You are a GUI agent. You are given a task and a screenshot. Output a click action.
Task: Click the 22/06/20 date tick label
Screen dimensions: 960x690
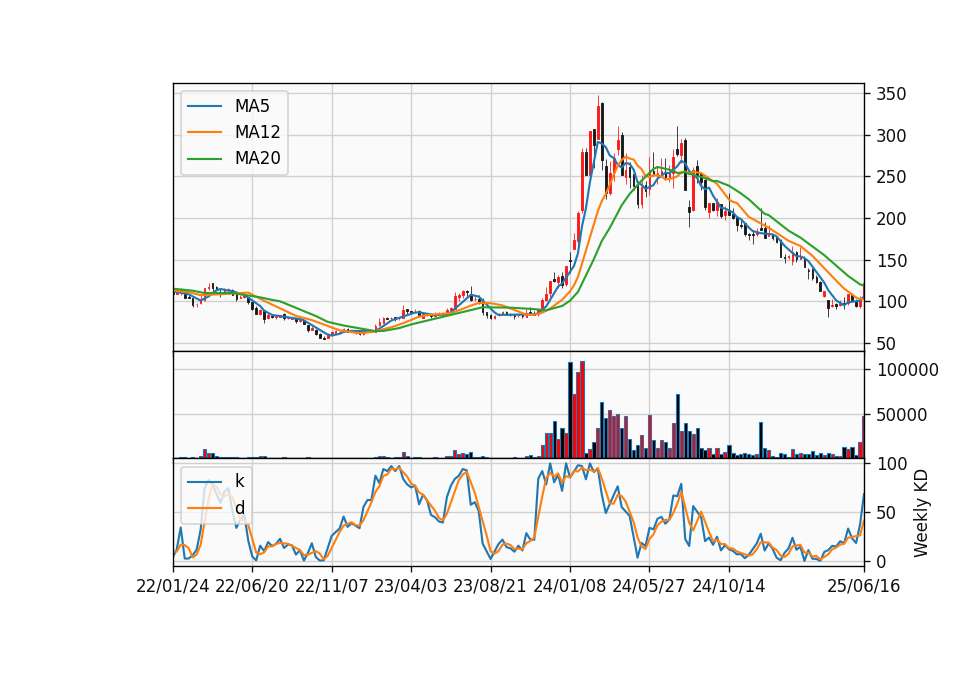[x=252, y=587]
